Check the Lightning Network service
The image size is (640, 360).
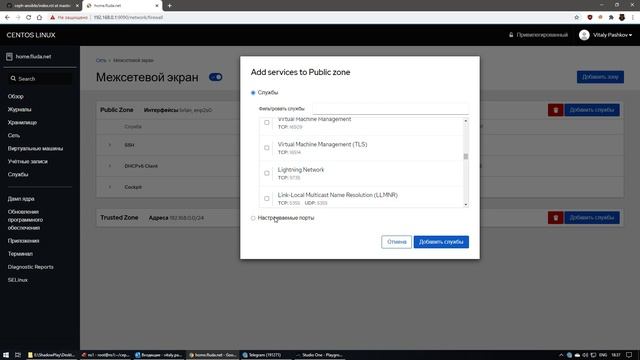pyautogui.click(x=267, y=173)
